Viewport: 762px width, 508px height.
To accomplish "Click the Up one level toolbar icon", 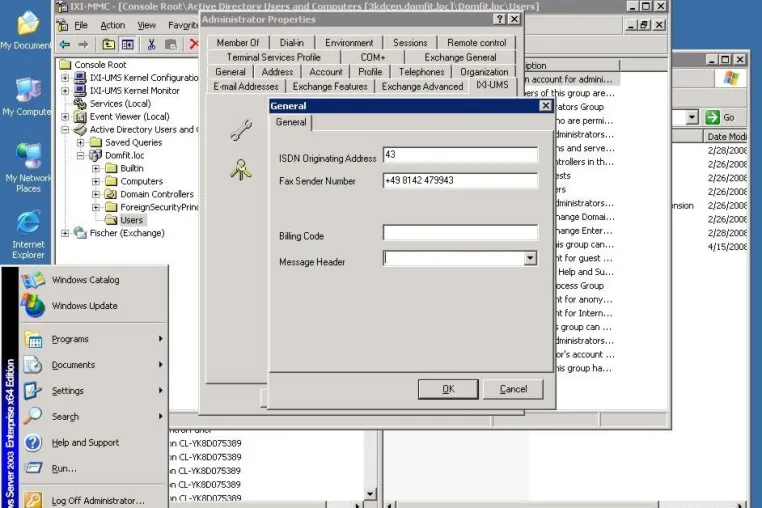I will coord(108,45).
